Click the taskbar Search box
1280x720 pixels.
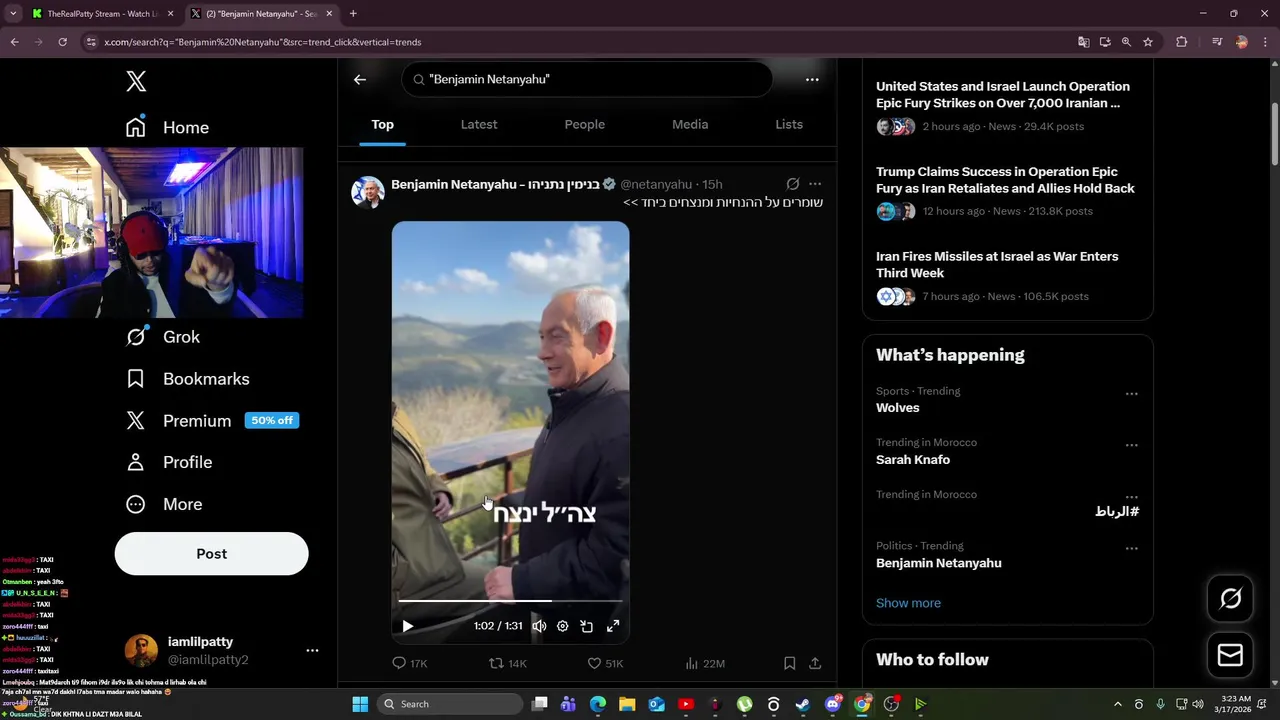(450, 704)
